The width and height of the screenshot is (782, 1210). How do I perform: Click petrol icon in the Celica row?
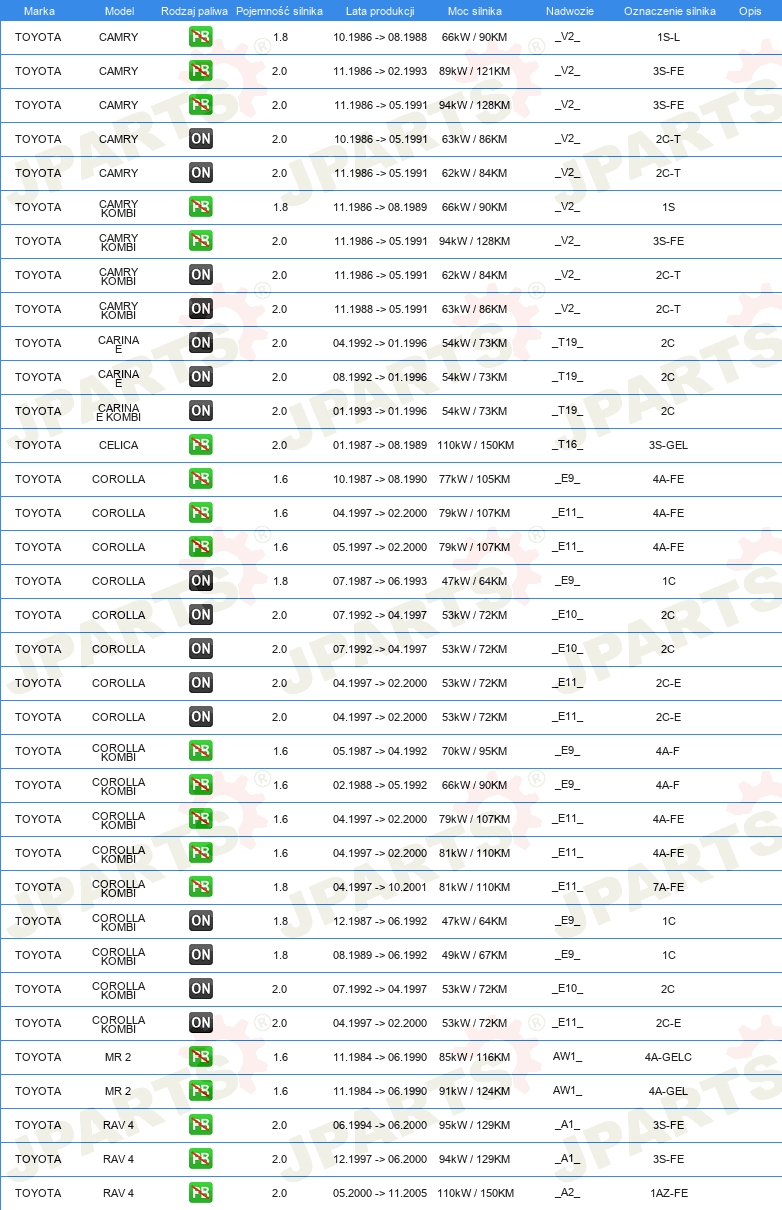201,445
